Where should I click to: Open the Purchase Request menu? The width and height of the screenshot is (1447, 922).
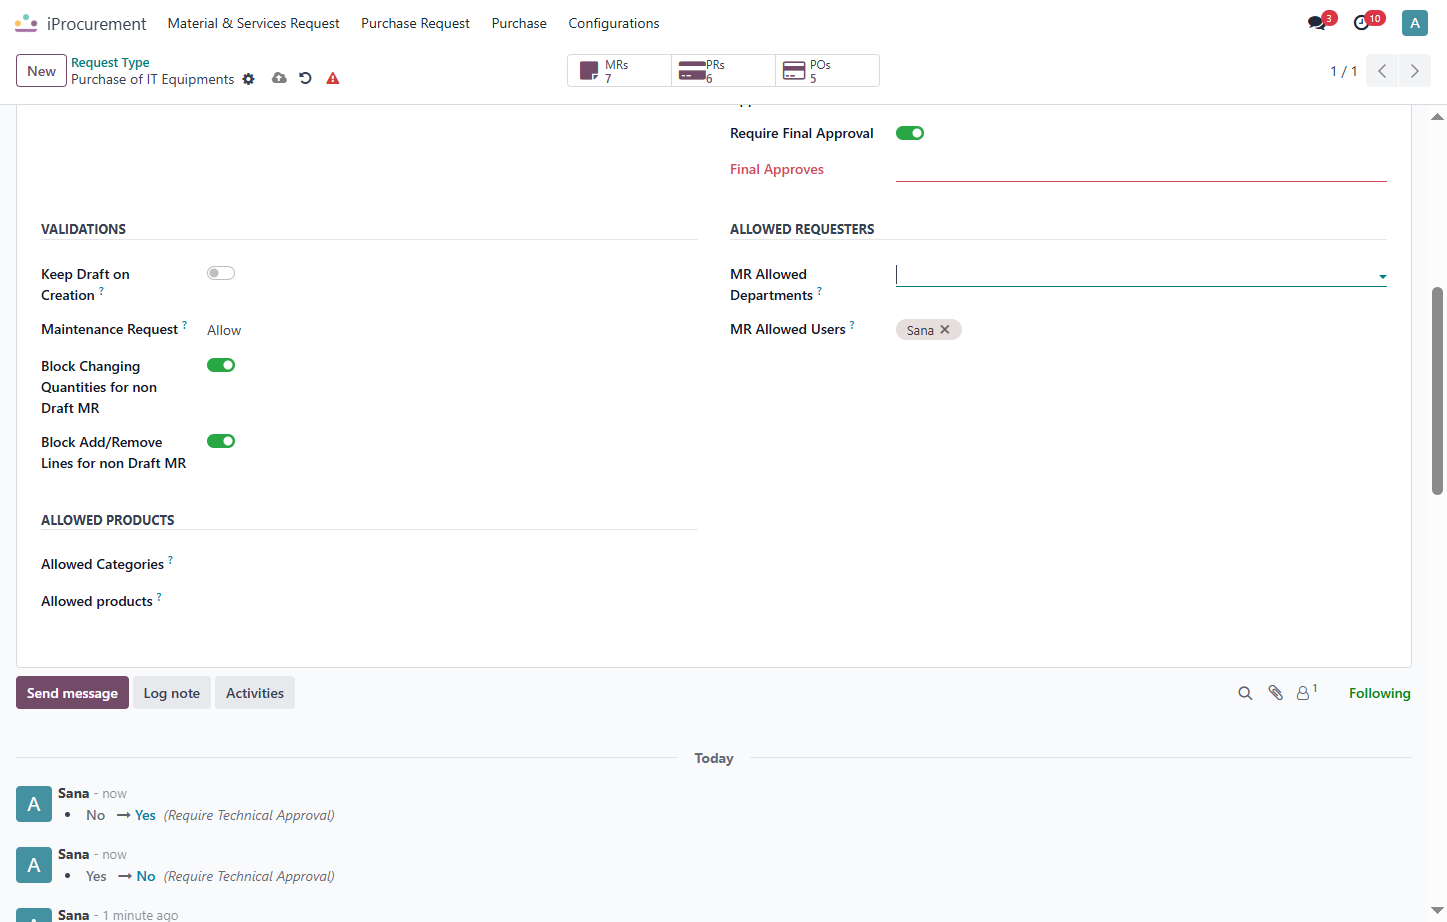[415, 23]
